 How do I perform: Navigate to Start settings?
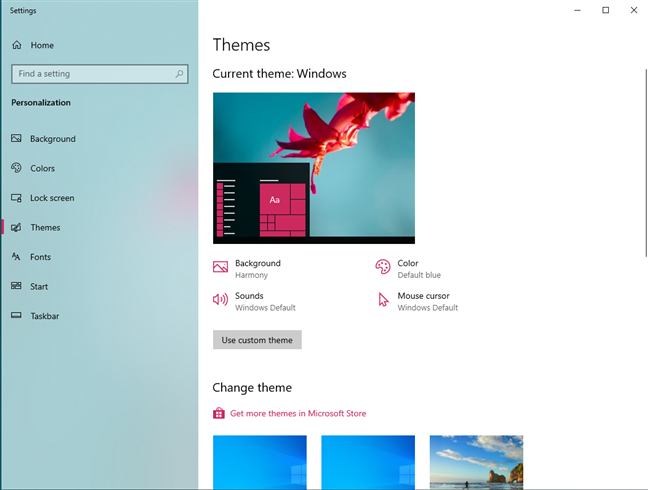pos(99,286)
